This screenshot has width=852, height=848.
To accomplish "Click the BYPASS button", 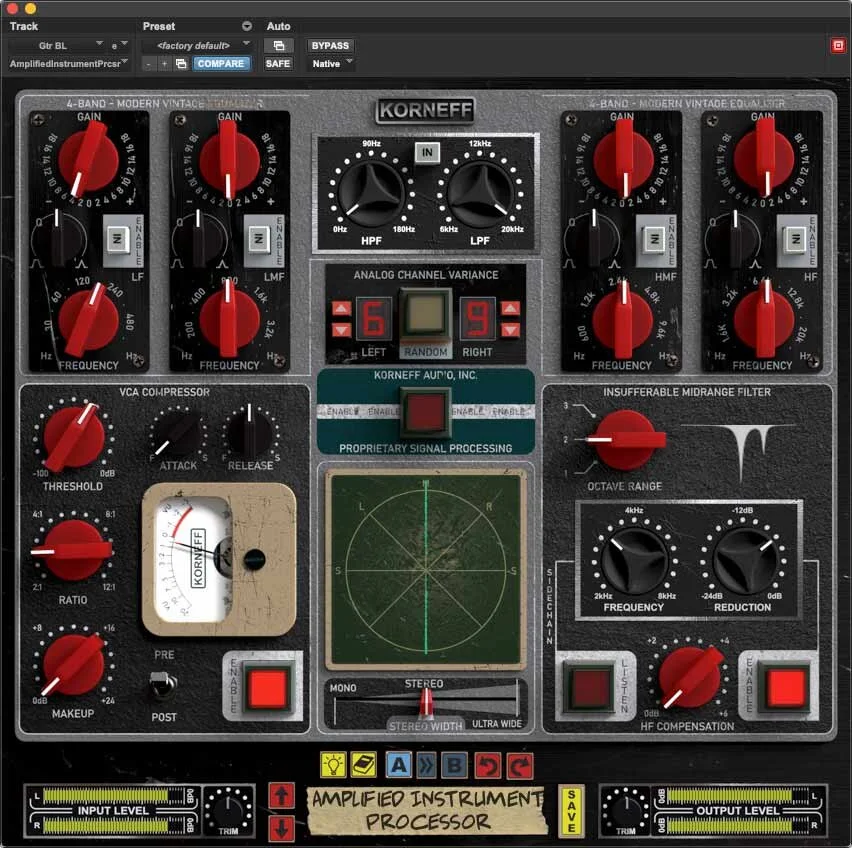I will pyautogui.click(x=330, y=46).
